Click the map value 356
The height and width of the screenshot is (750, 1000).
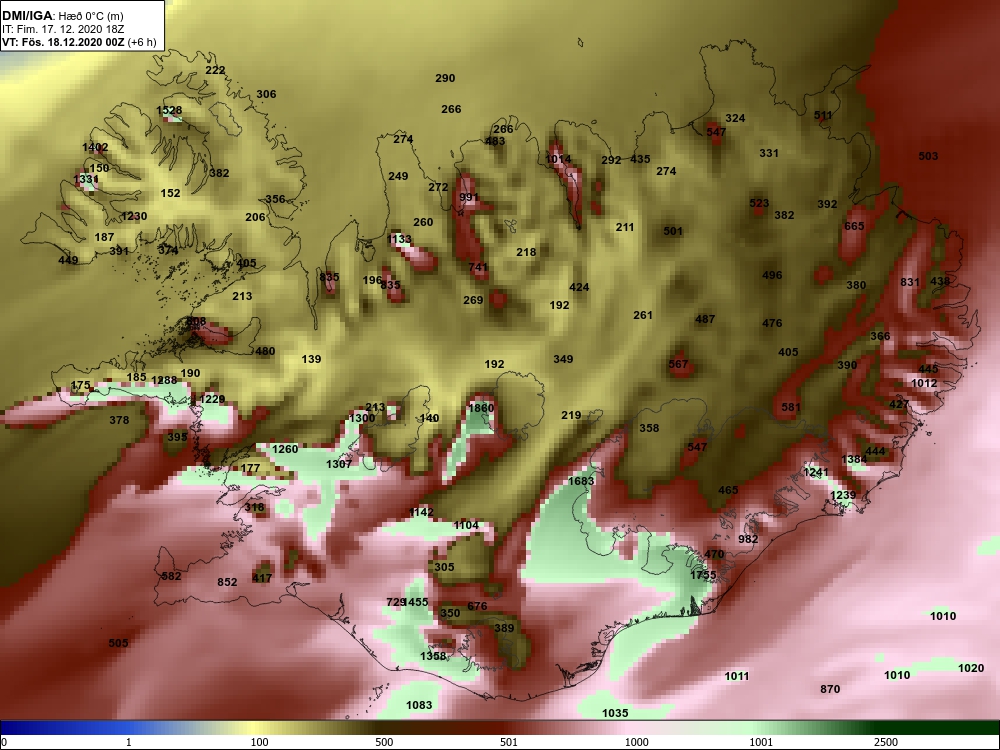coord(275,199)
